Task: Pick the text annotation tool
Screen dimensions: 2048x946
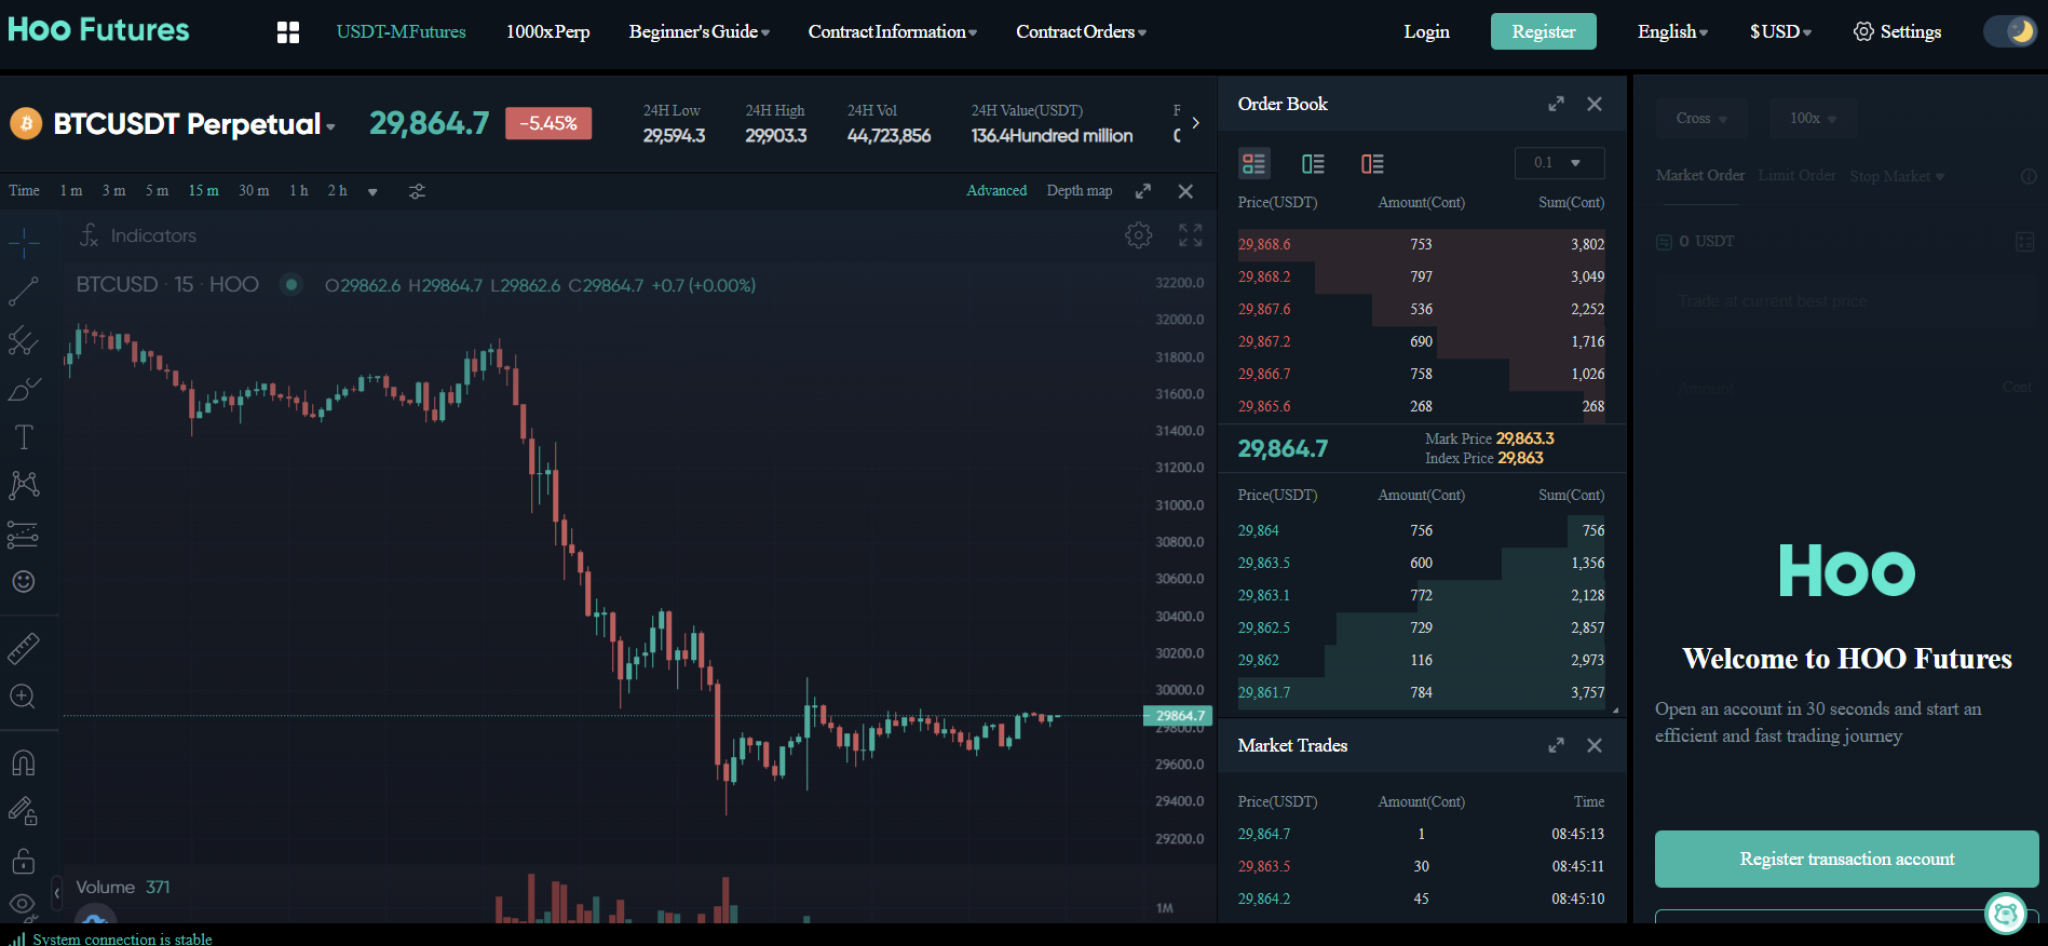Action: click(22, 436)
